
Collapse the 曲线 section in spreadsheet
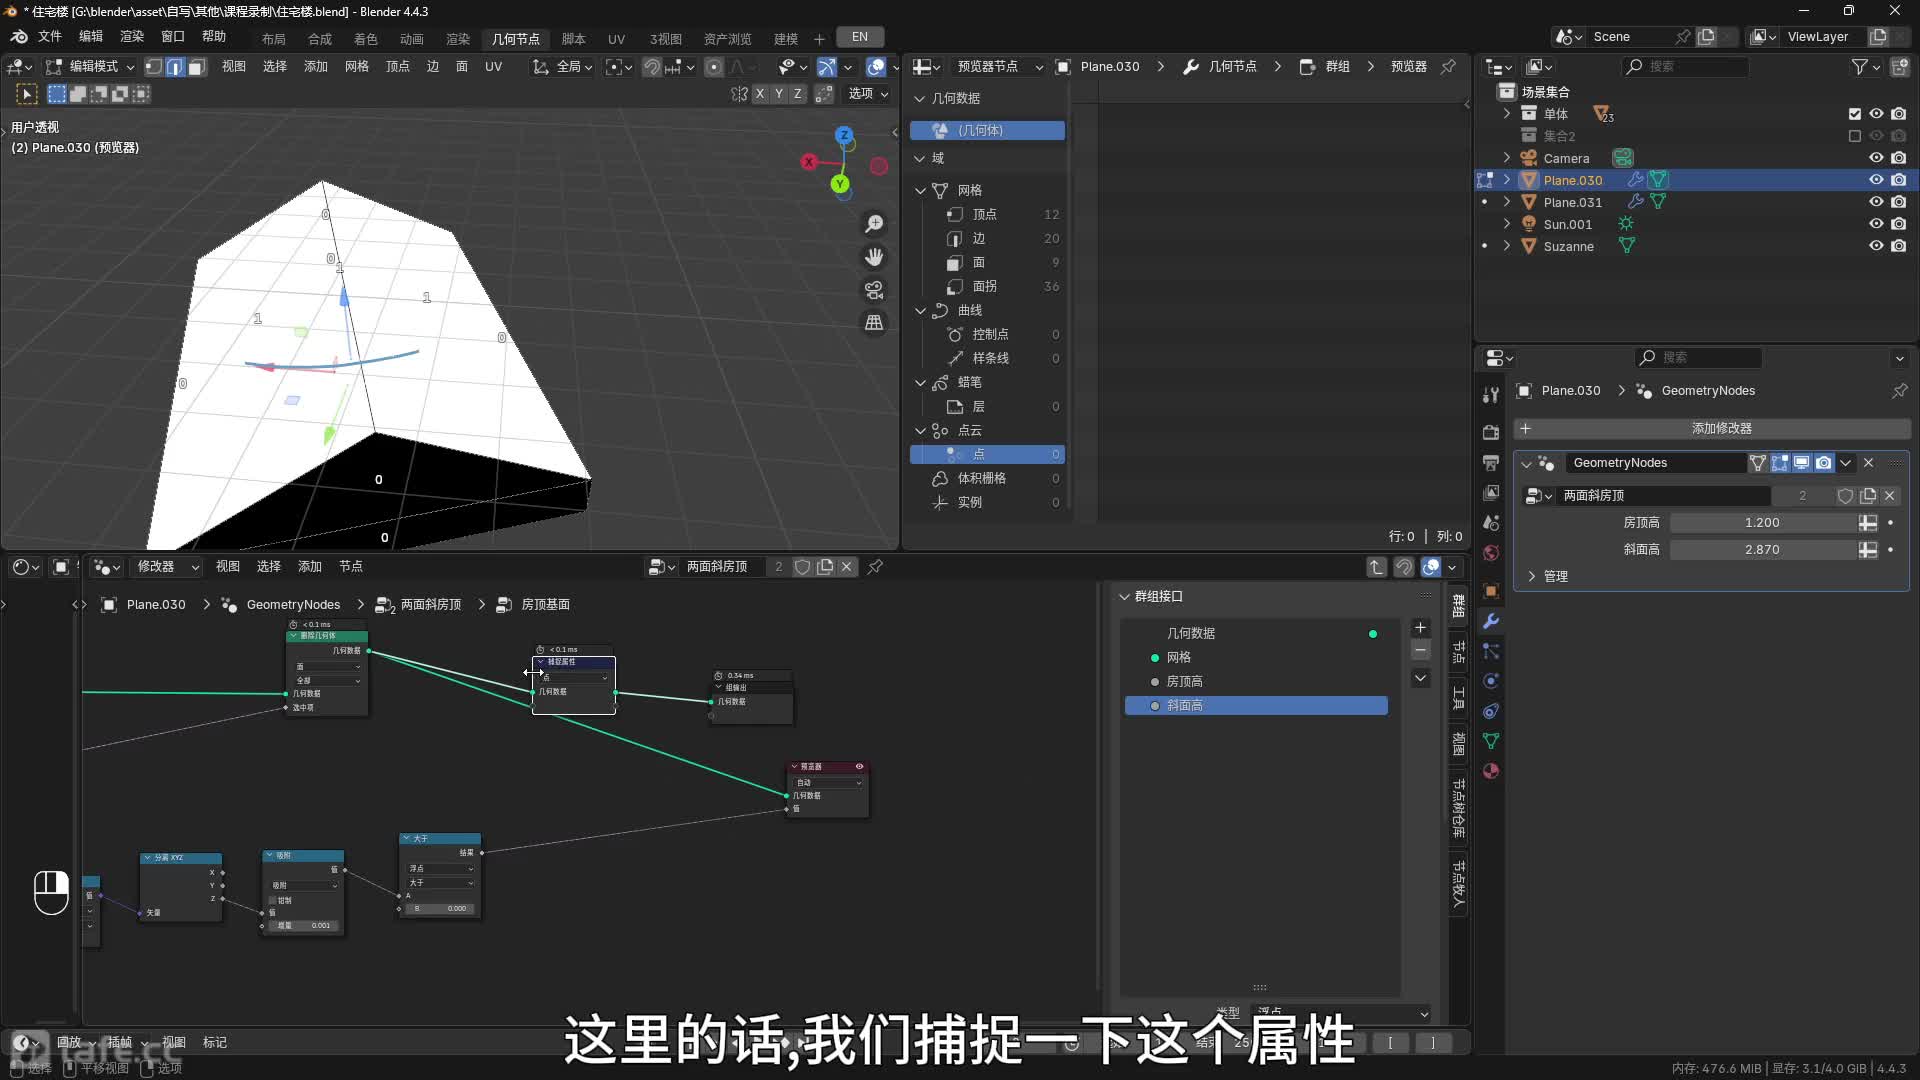[920, 311]
